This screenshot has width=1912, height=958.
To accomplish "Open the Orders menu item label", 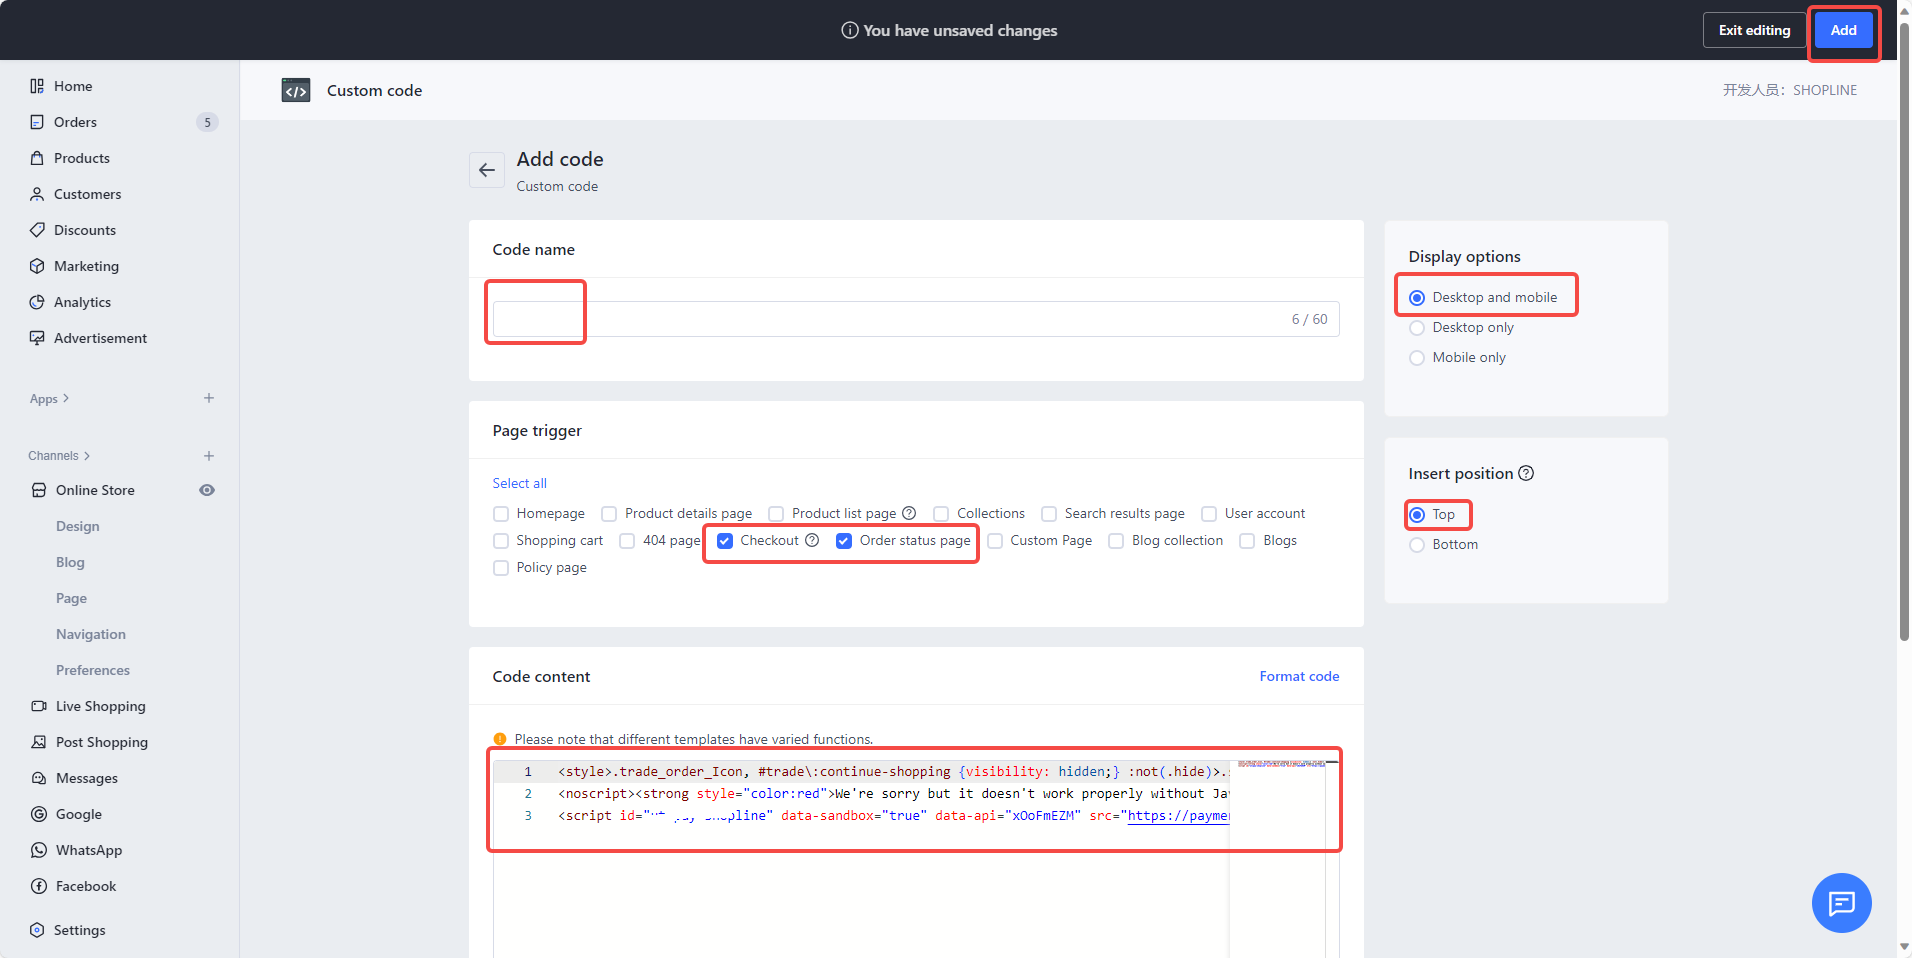I will coord(75,122).
